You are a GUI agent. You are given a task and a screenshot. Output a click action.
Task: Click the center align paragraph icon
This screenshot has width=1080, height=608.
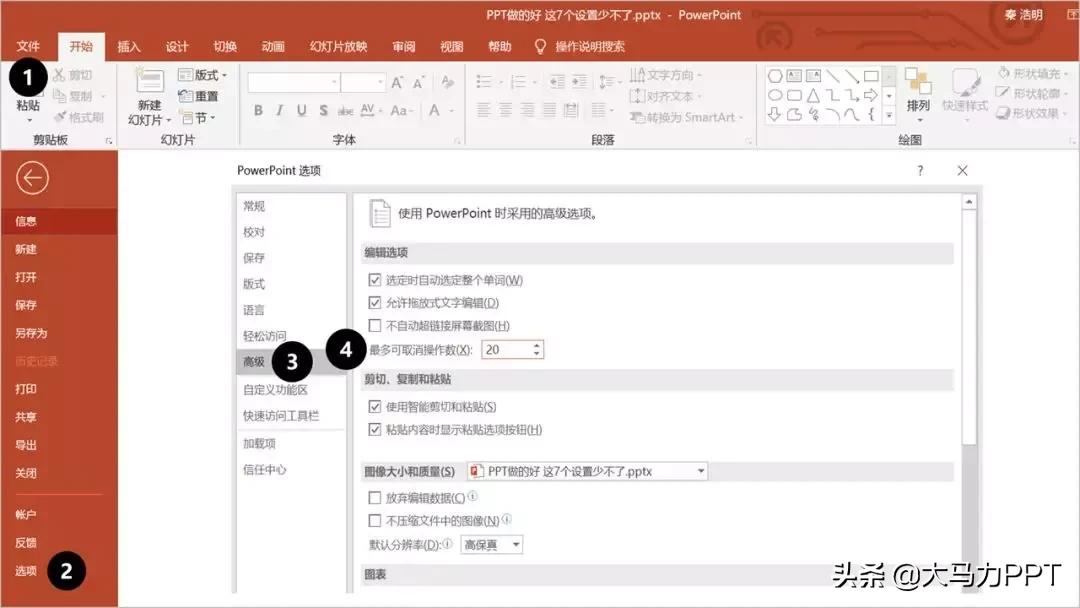pyautogui.click(x=506, y=109)
